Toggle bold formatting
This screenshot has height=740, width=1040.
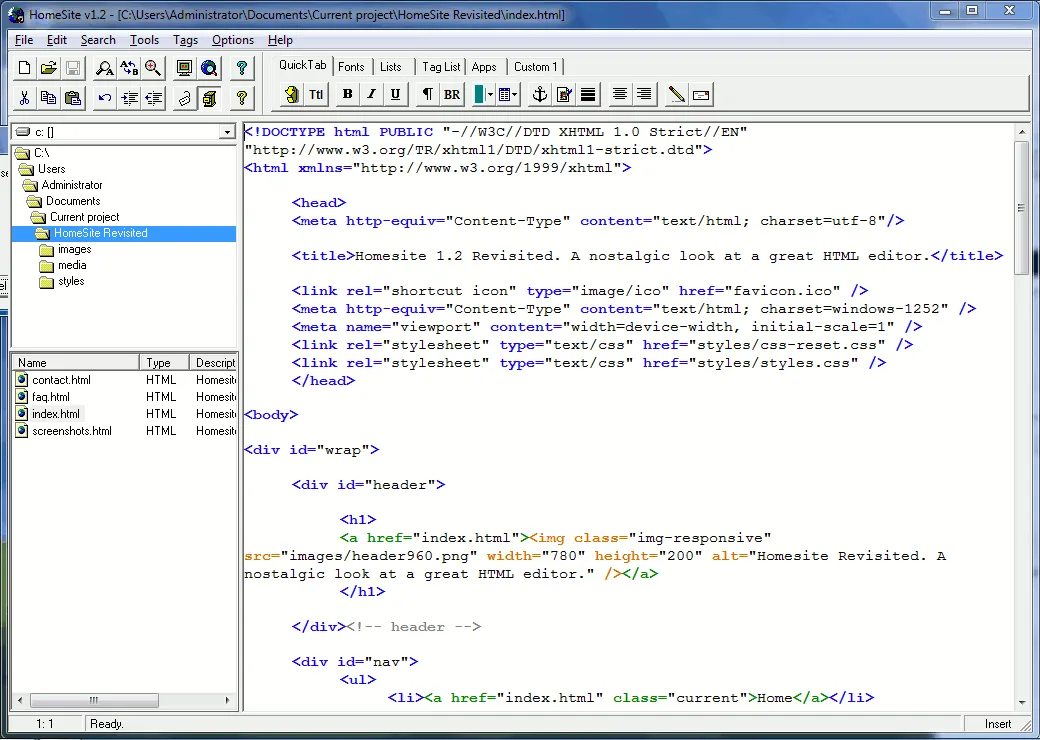coord(346,94)
